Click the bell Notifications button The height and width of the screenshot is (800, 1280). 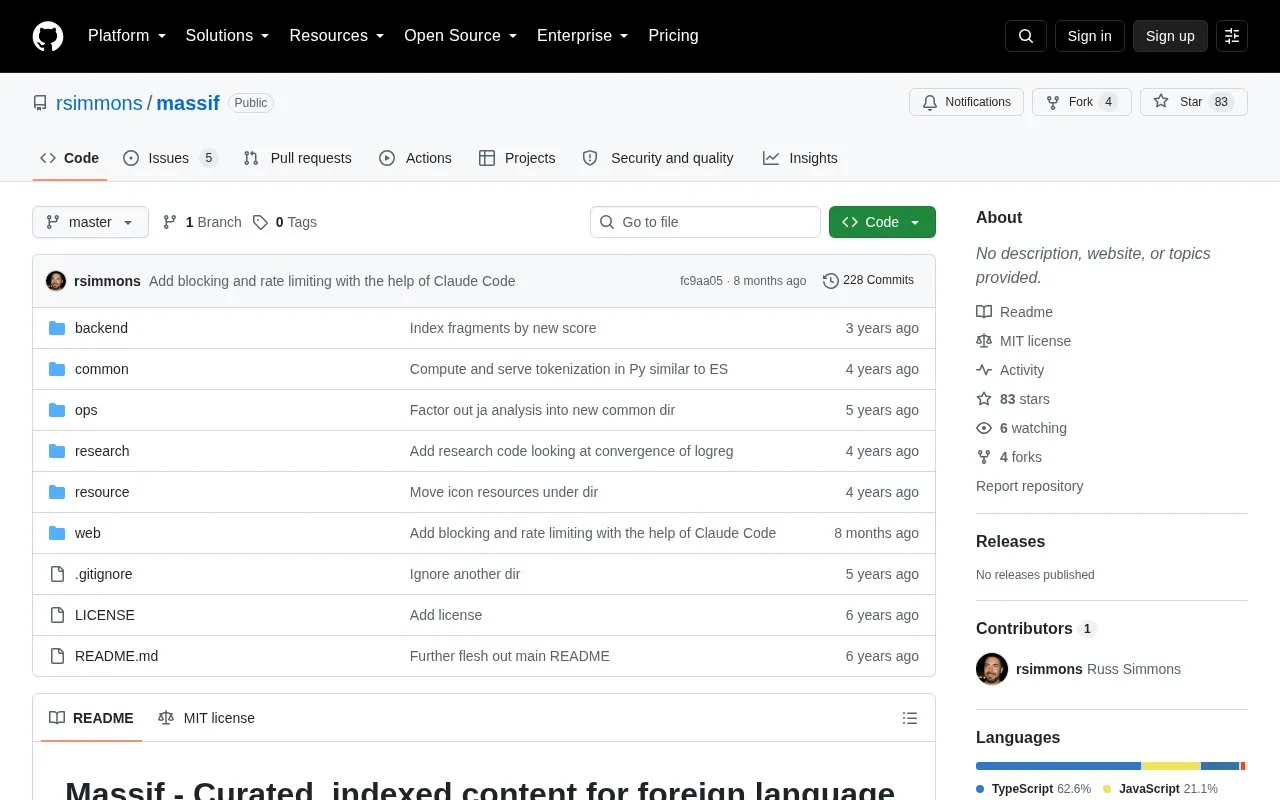[x=966, y=102]
